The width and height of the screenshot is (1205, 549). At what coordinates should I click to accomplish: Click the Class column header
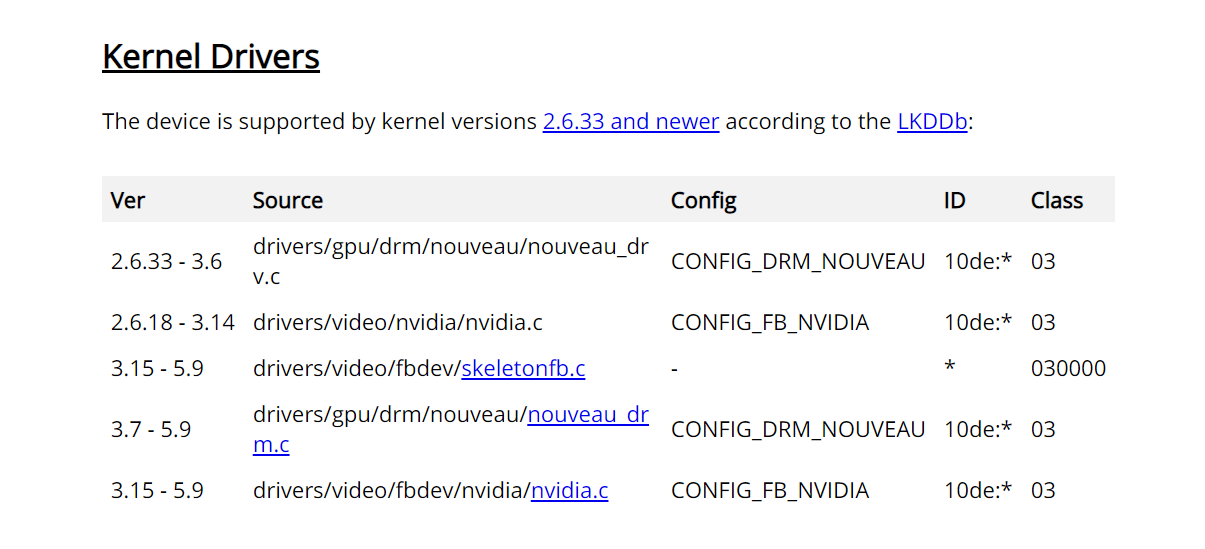(1057, 200)
